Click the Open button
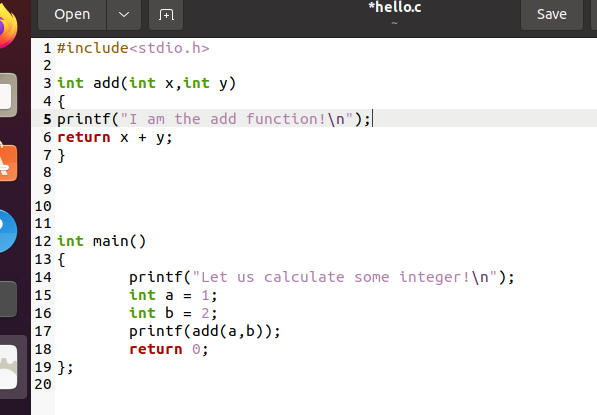The image size is (597, 415). 72,14
